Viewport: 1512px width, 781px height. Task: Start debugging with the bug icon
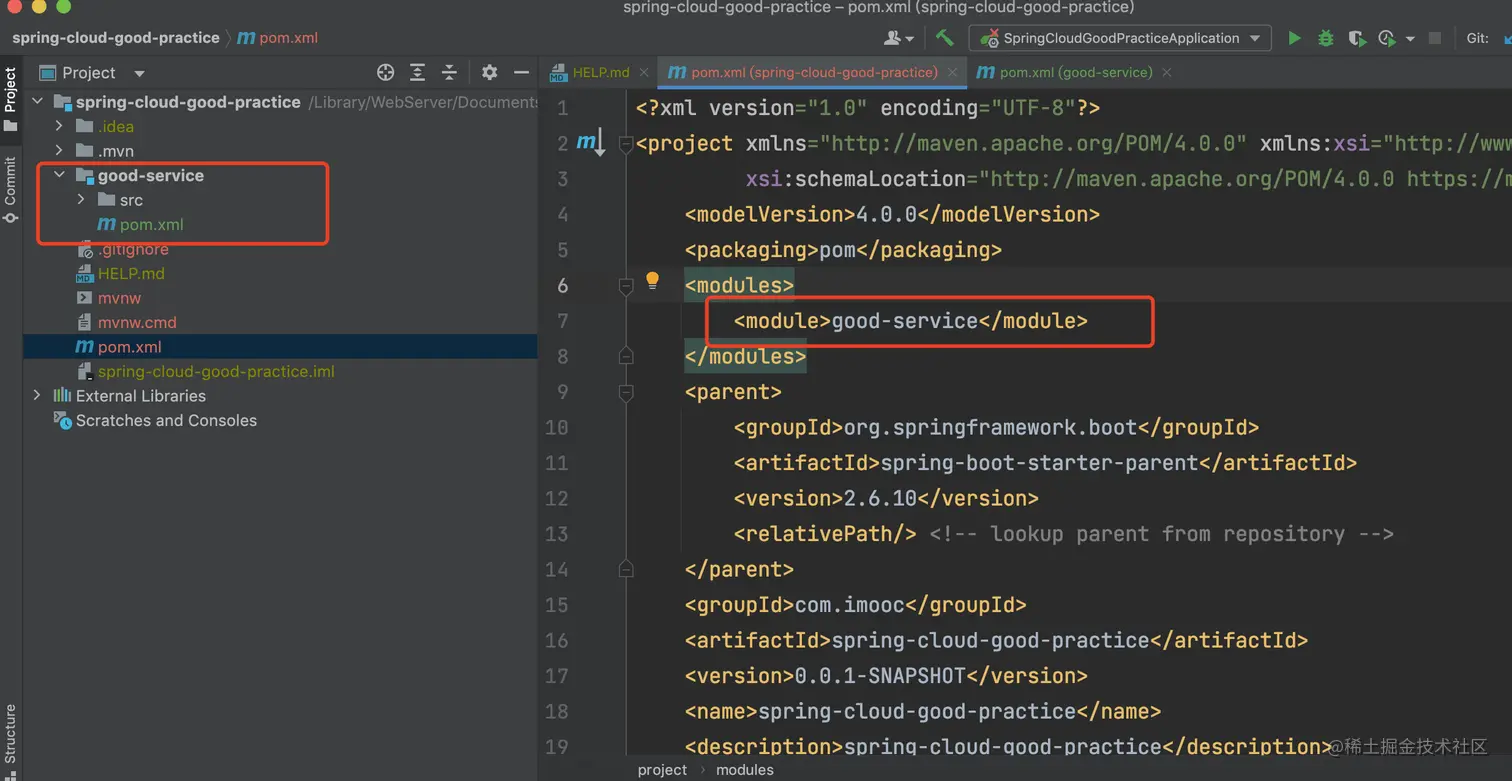click(1325, 38)
